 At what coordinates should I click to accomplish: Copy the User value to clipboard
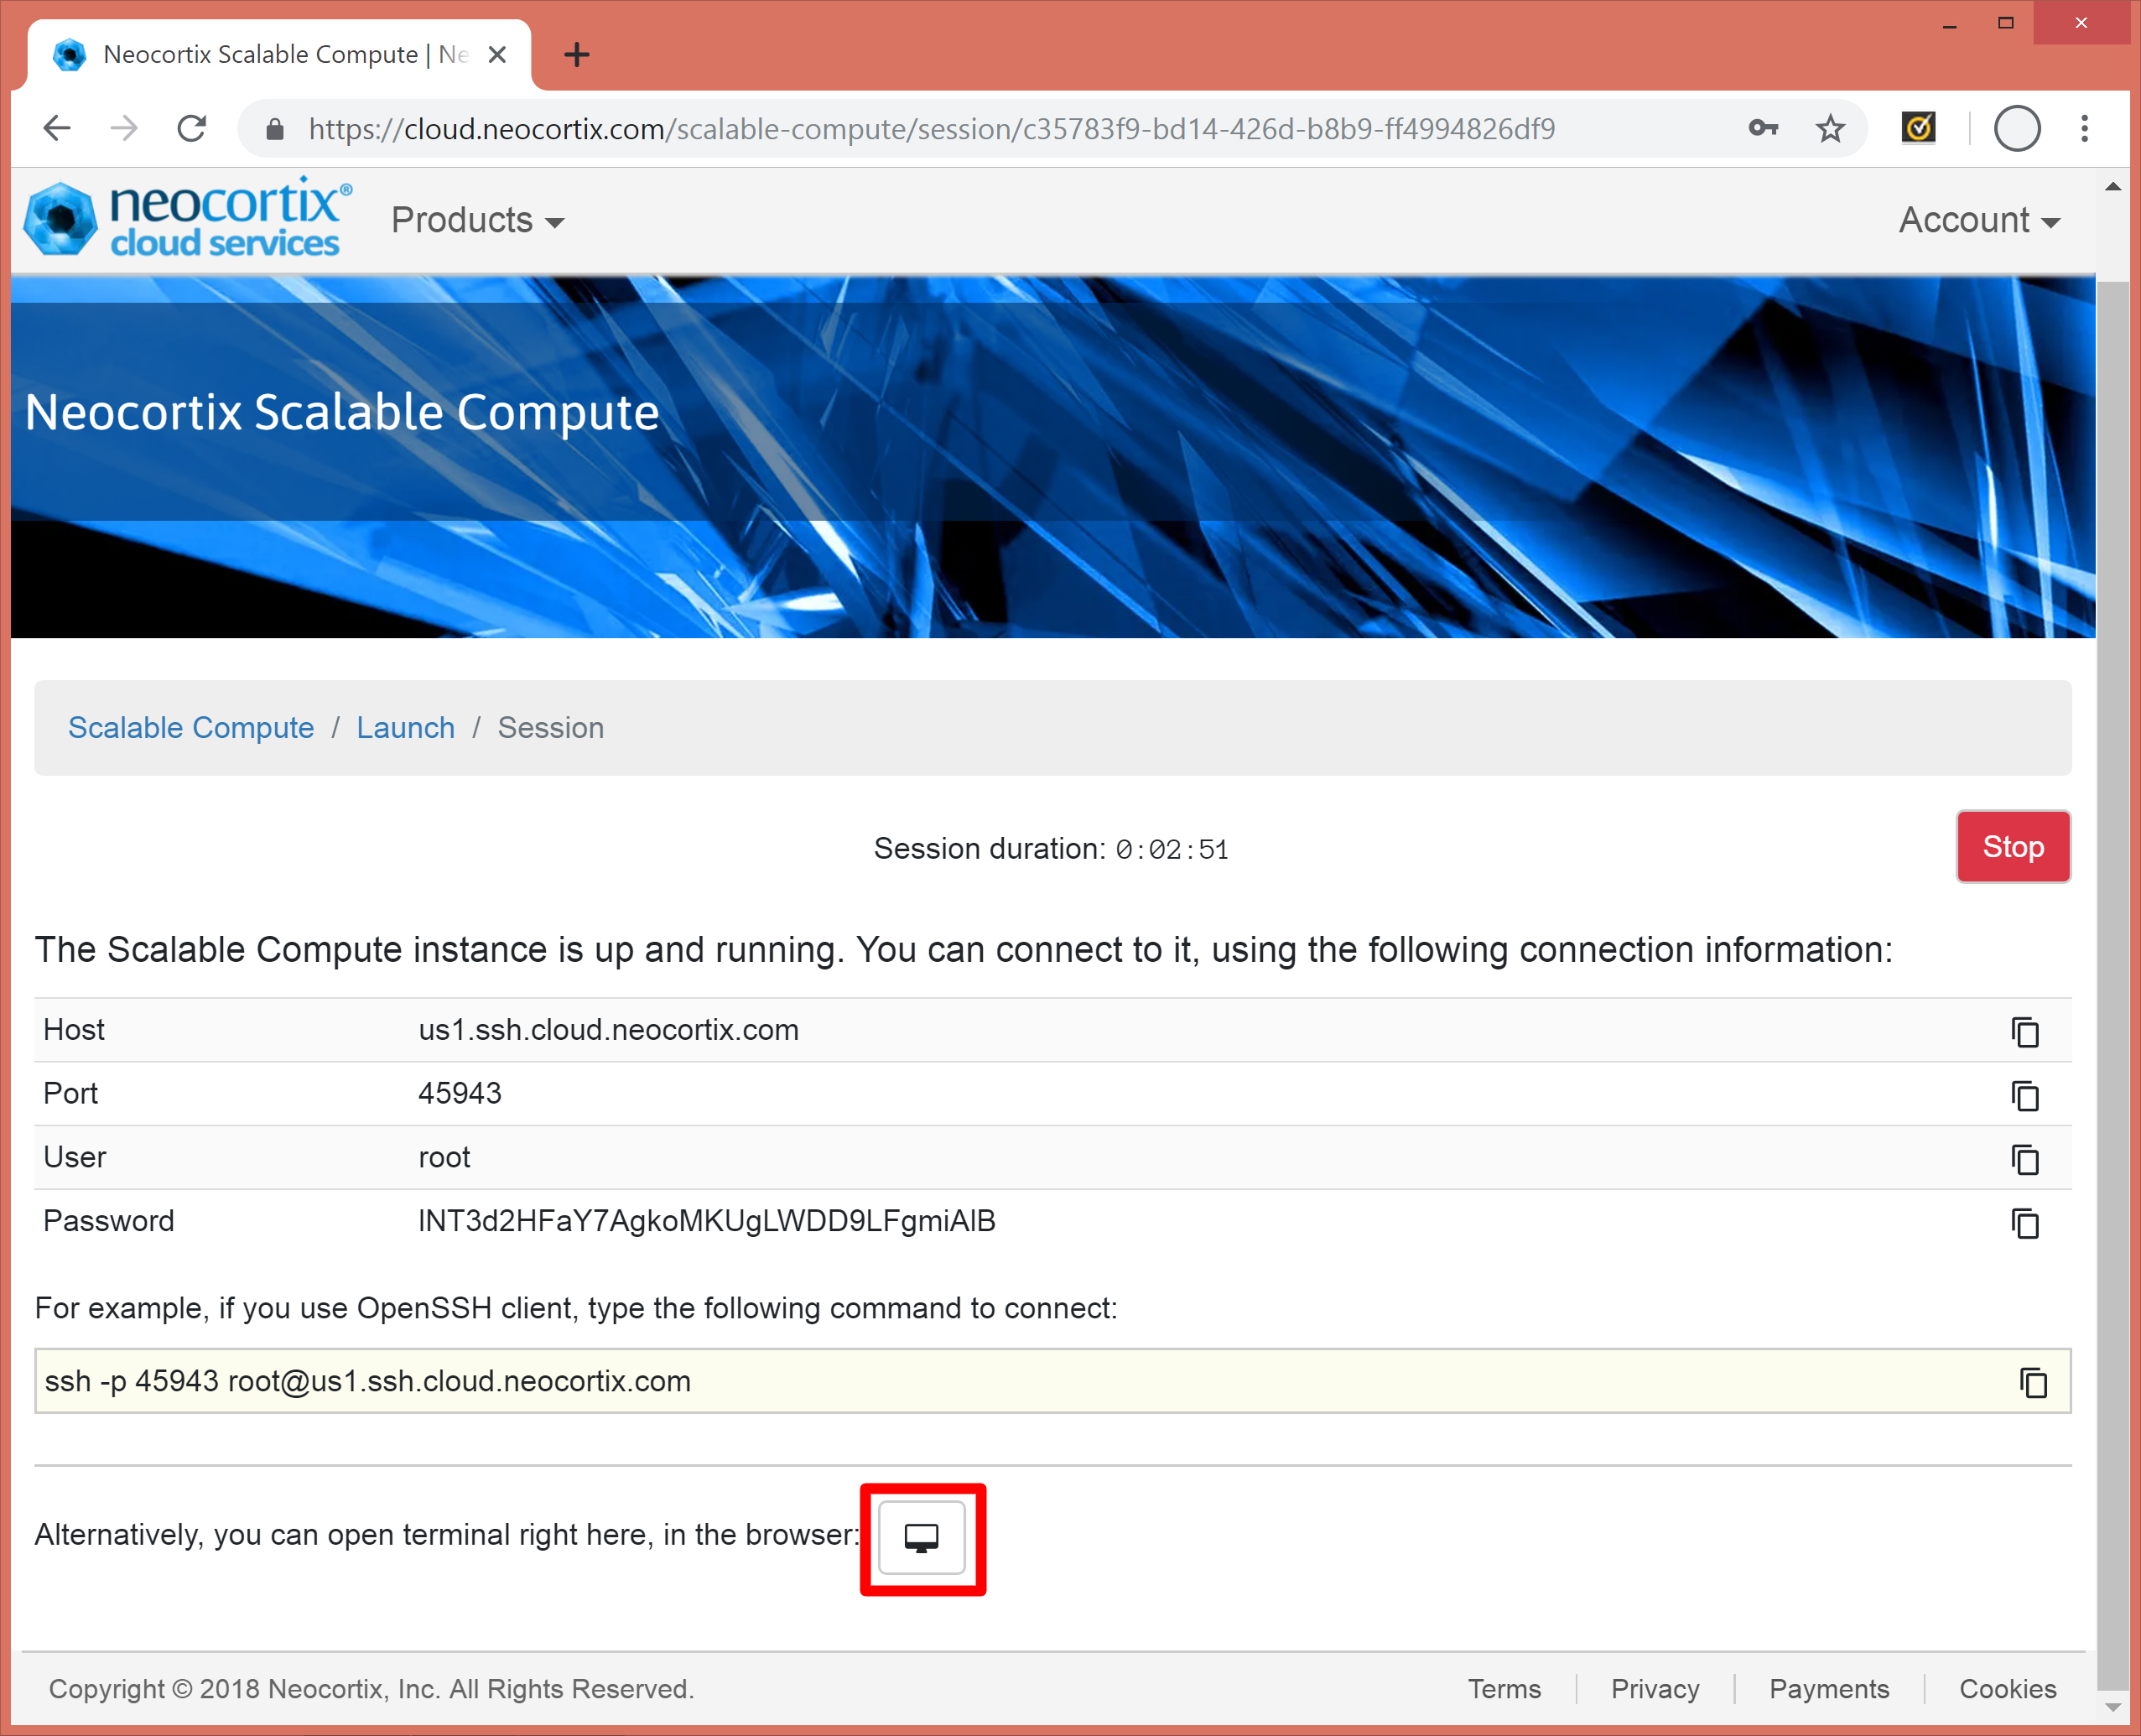pos(2024,1159)
